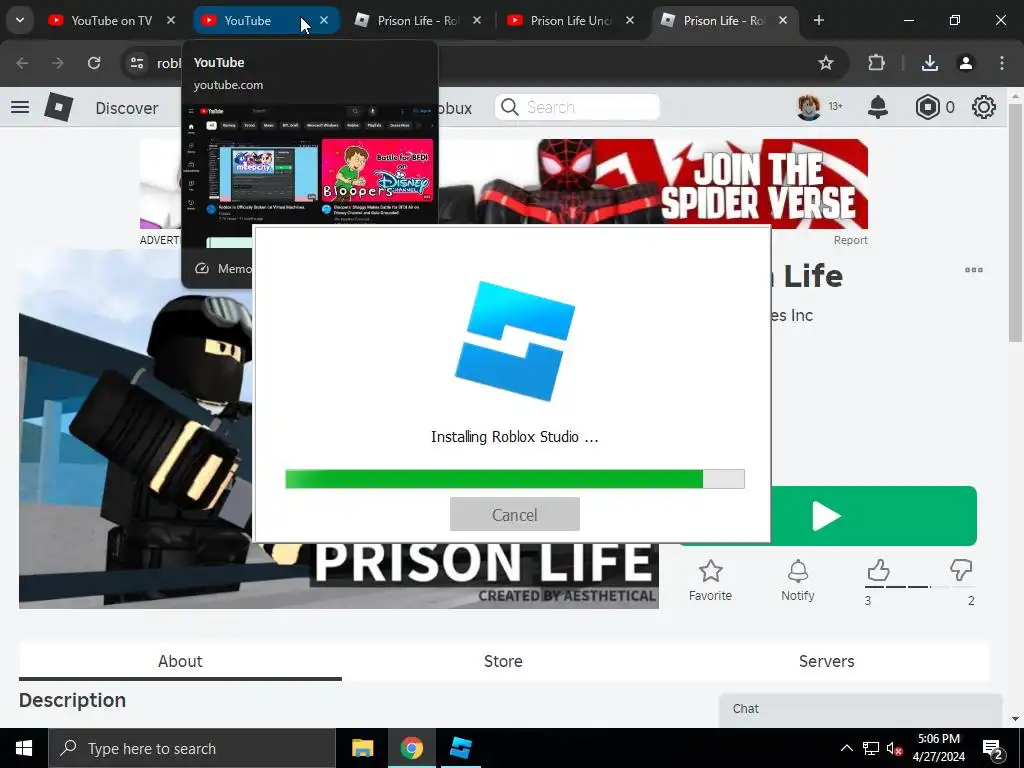Open the Chrome profile icon

pyautogui.click(x=965, y=63)
